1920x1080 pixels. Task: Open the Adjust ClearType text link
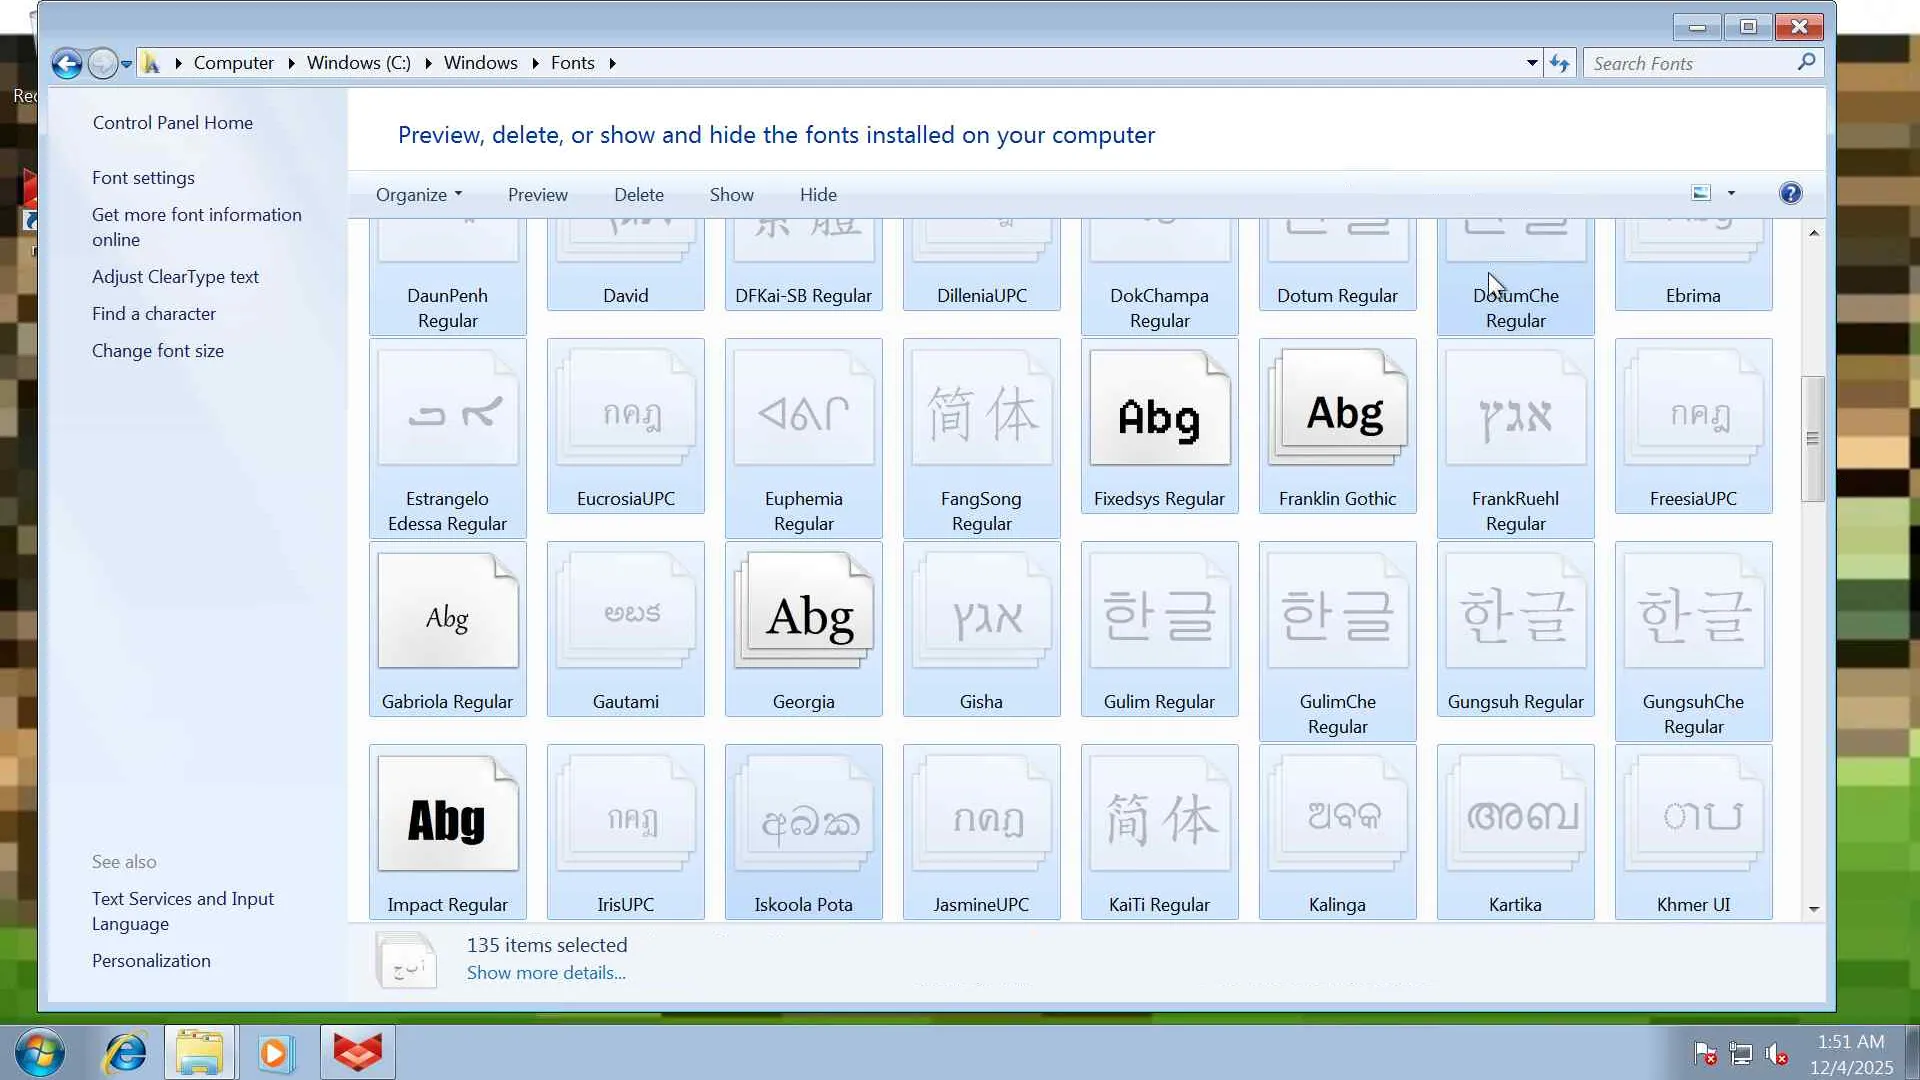[175, 277]
